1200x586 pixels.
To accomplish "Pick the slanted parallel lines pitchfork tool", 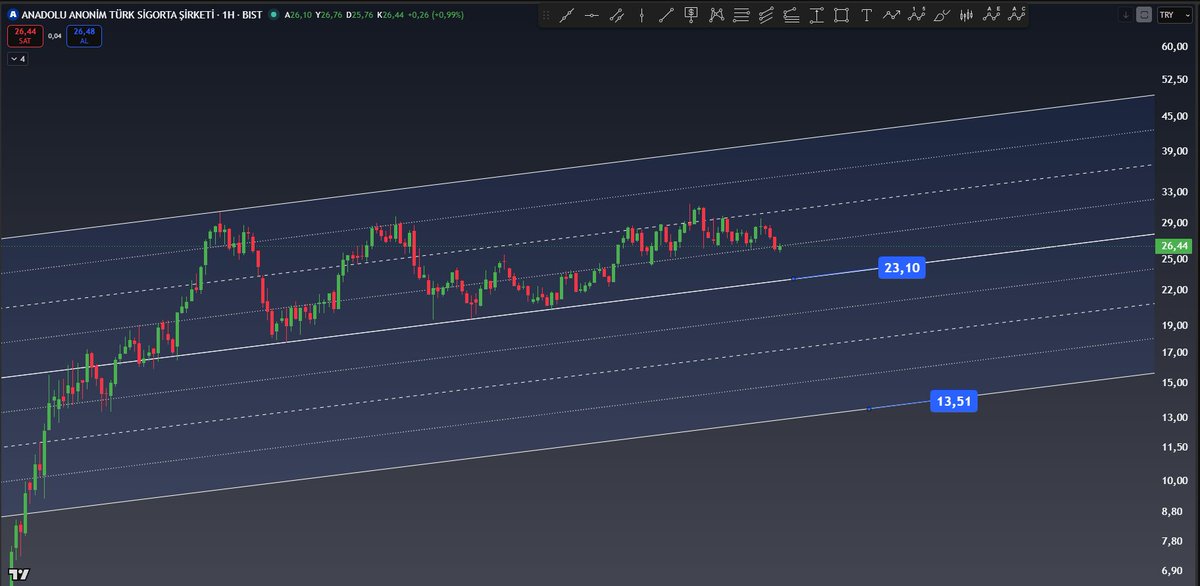I will (766, 15).
